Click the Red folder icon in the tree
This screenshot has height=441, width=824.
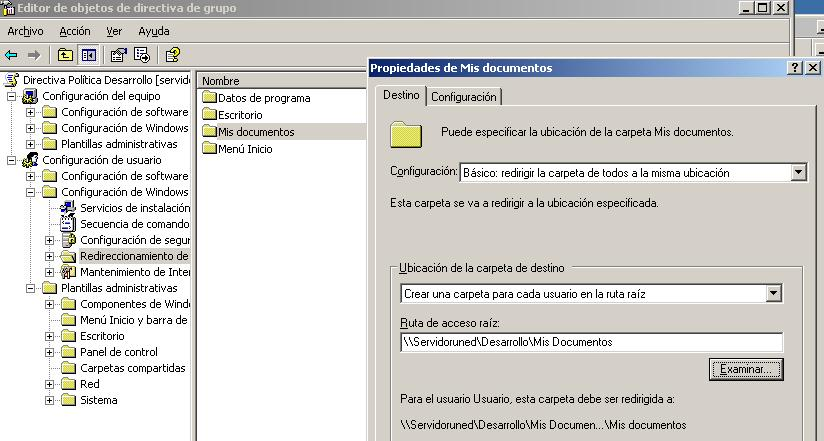(68, 384)
